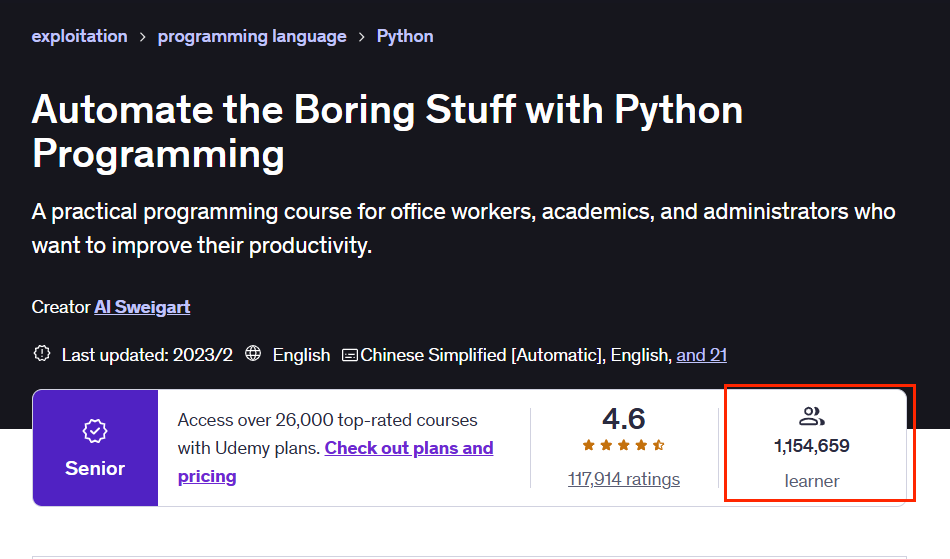Click the 4.6 rating score

[623, 418]
